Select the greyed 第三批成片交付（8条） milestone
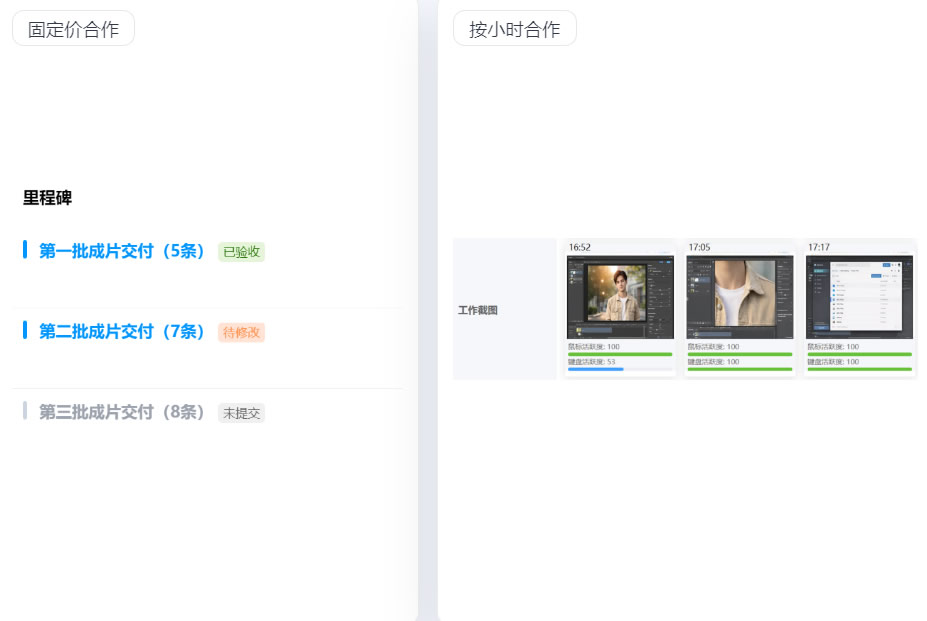Screen dimensions: 927x621 122,412
